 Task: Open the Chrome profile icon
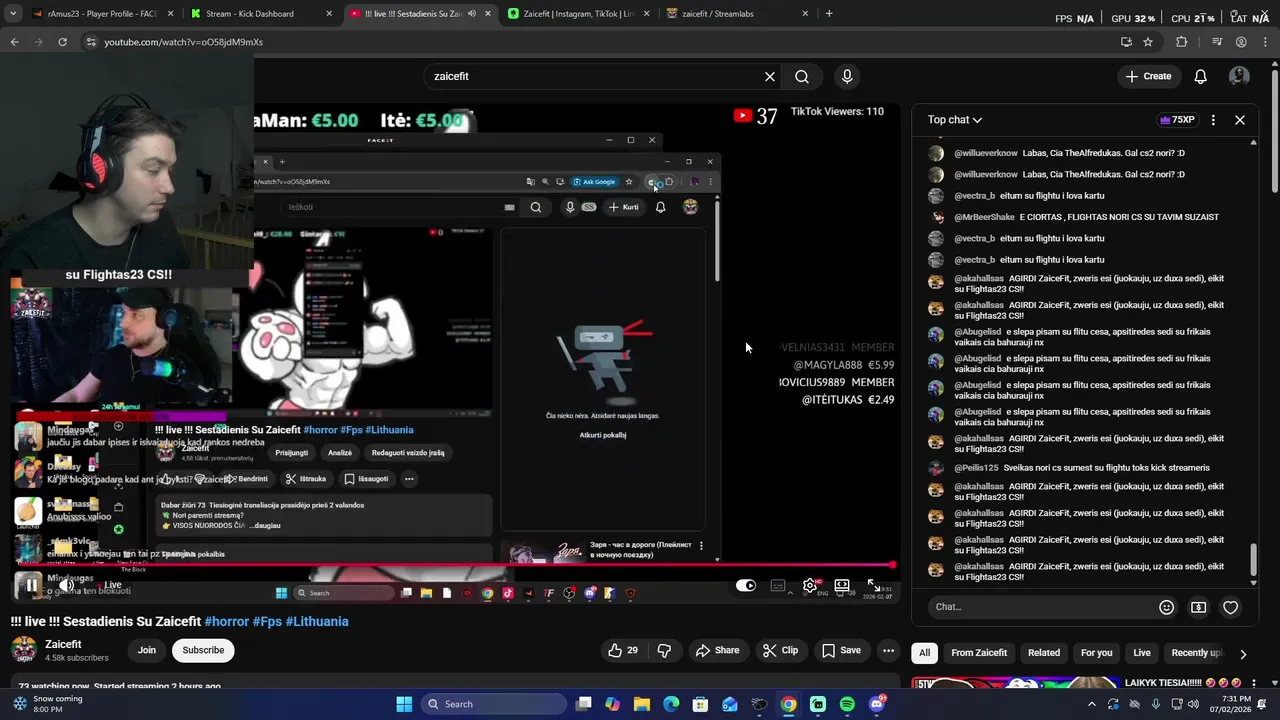[x=1241, y=42]
